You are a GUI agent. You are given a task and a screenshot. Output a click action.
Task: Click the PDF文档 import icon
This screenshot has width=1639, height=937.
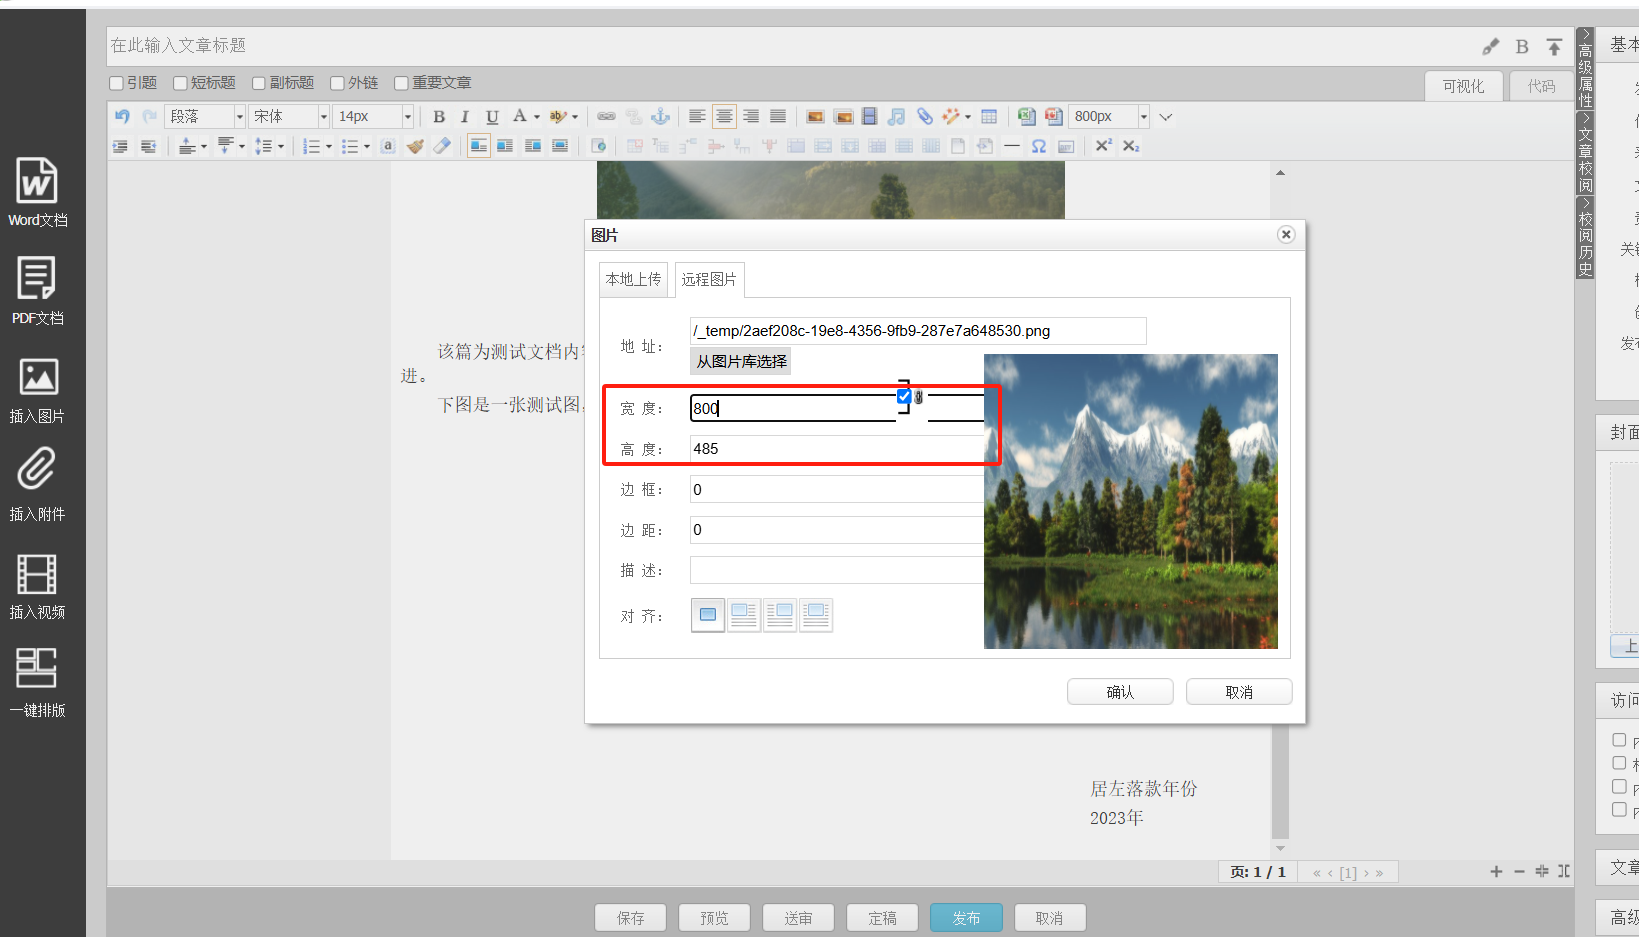(x=37, y=290)
